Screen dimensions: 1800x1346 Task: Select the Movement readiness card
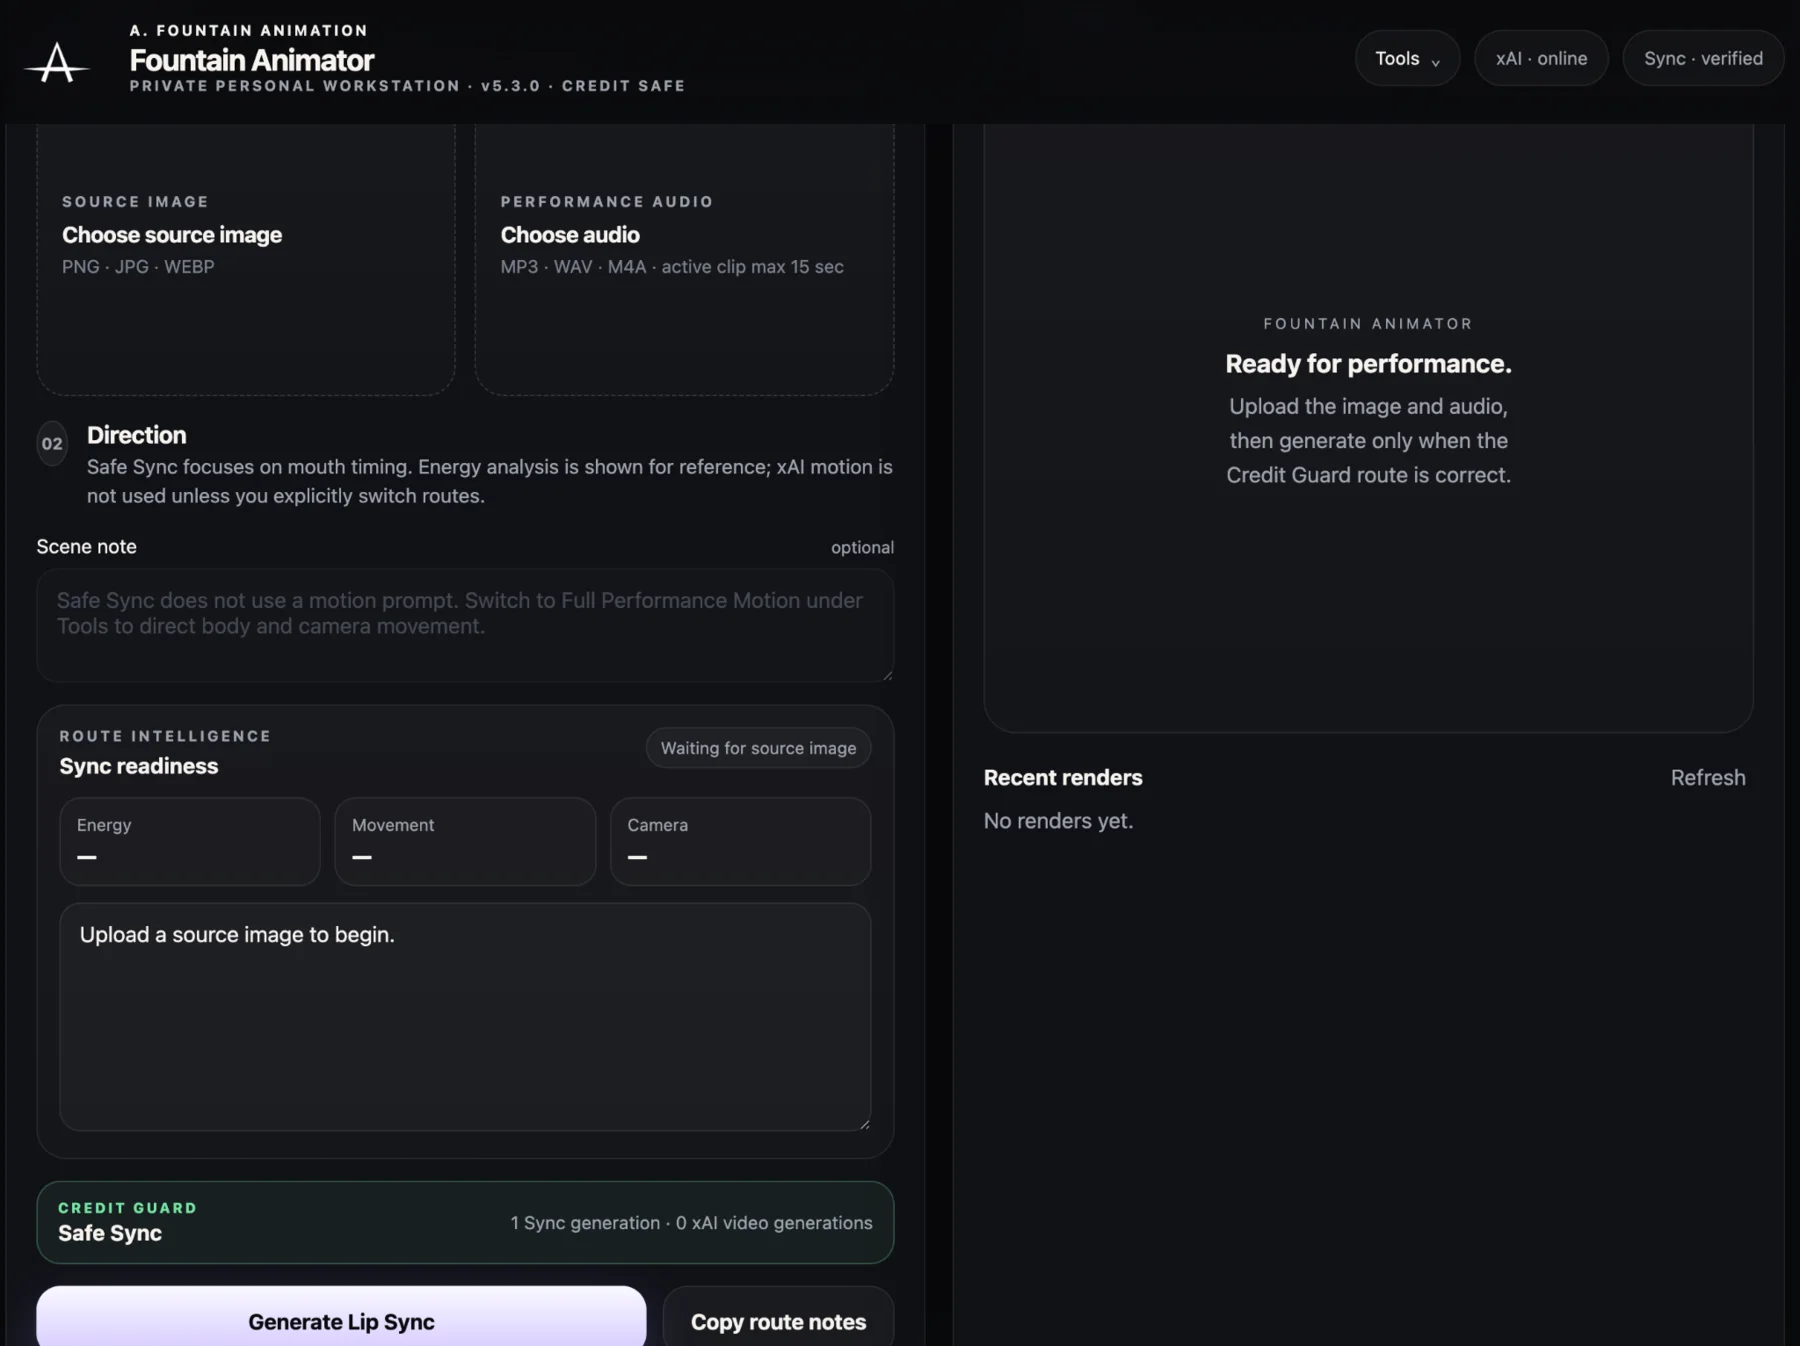465,841
